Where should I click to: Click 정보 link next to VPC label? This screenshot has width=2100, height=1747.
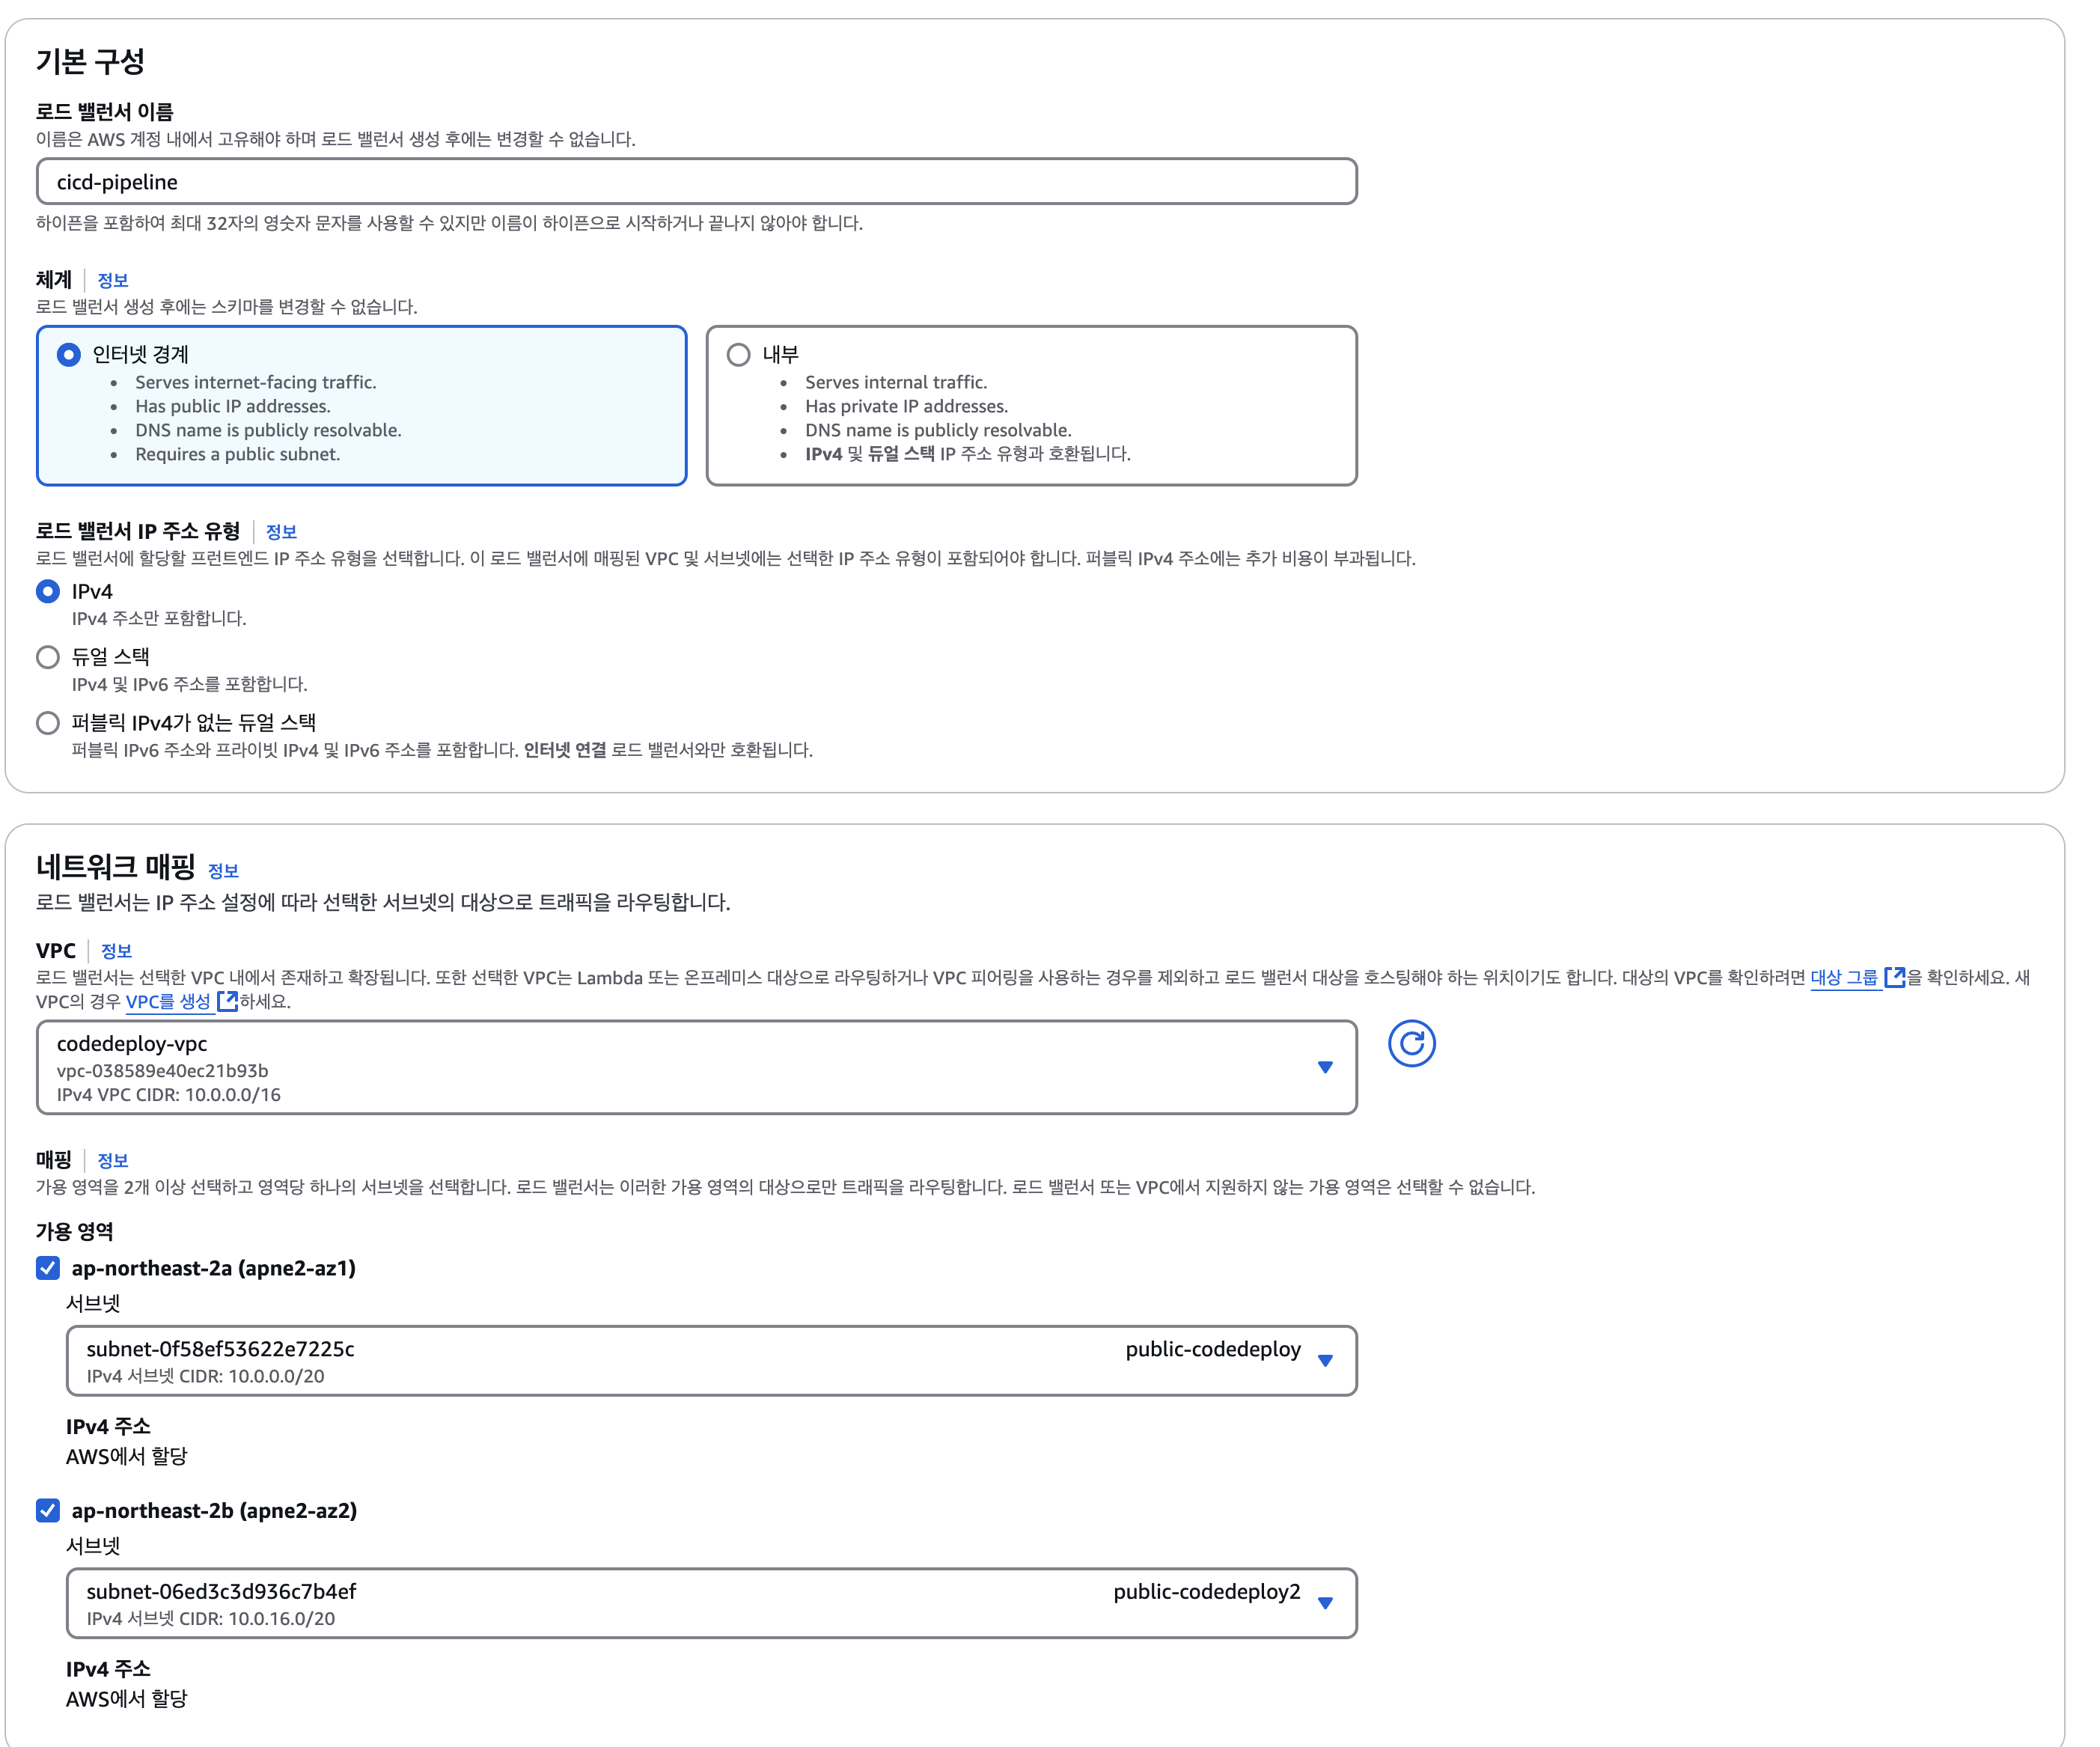[x=116, y=951]
